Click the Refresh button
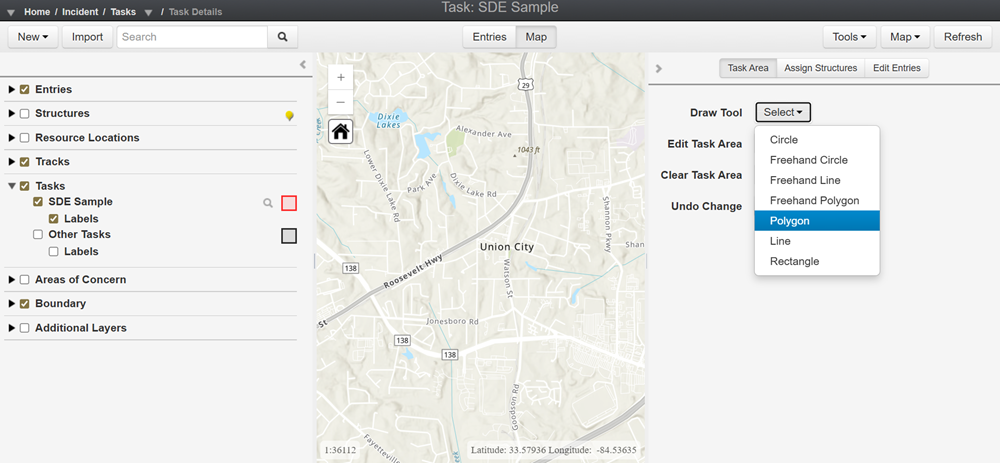1000x464 pixels. click(962, 37)
